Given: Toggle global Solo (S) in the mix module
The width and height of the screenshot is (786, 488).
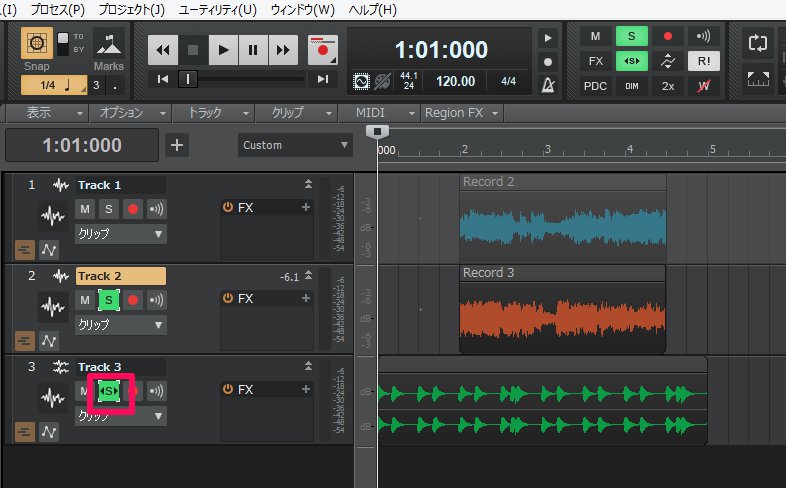Looking at the screenshot, I should (632, 36).
